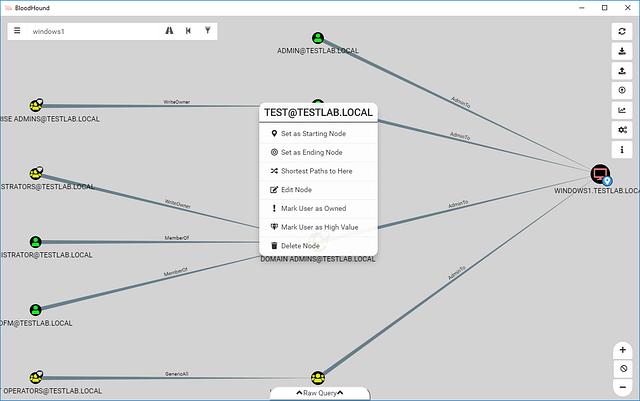Click the ADMIN@TESTLAB.LOCAL label text

pyautogui.click(x=318, y=51)
